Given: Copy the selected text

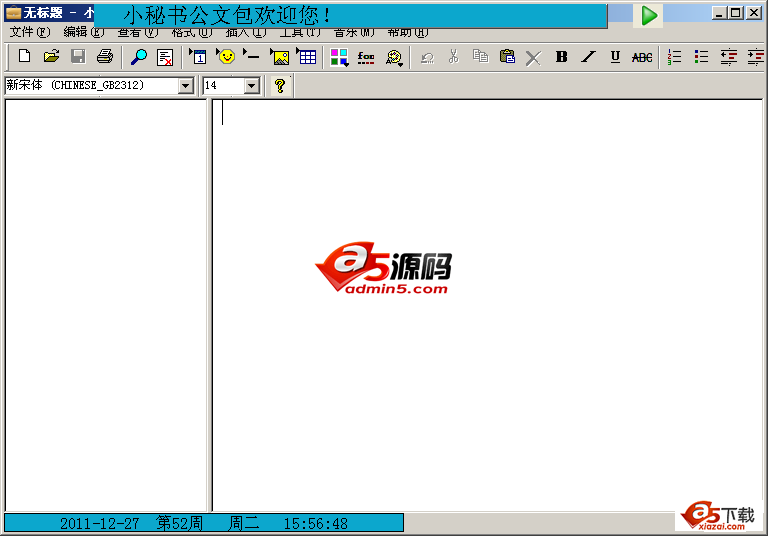Looking at the screenshot, I should [480, 57].
